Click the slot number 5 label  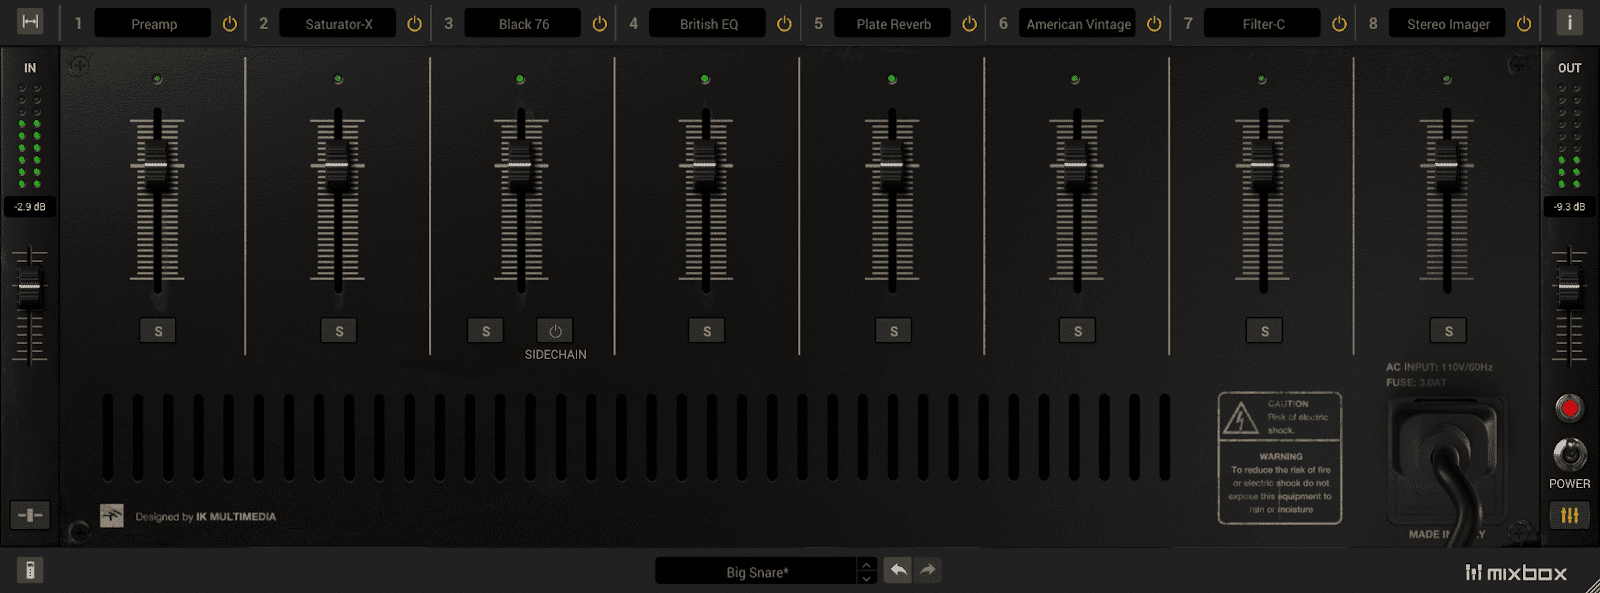pyautogui.click(x=818, y=23)
